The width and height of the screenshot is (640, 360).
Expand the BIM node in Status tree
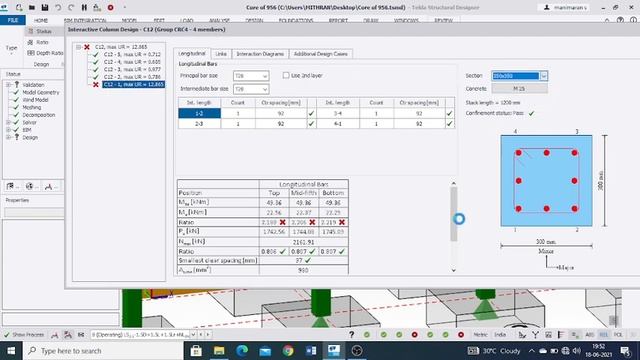(x=8, y=130)
